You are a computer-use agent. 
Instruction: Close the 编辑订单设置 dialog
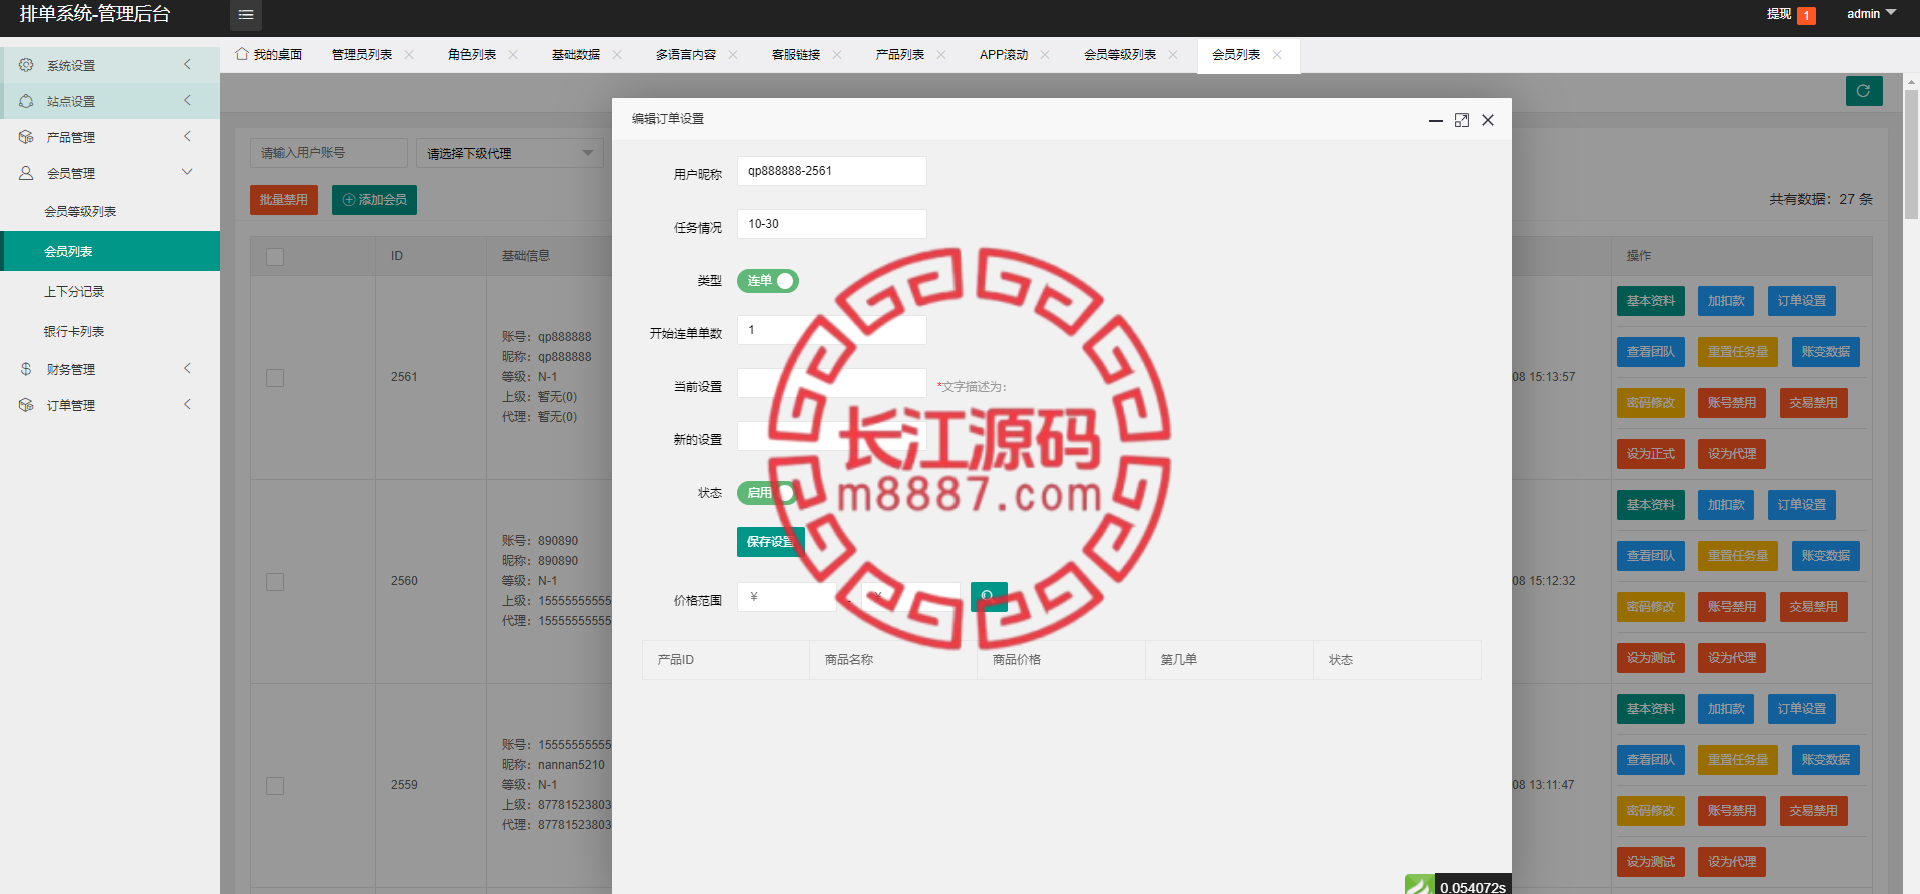pyautogui.click(x=1488, y=120)
